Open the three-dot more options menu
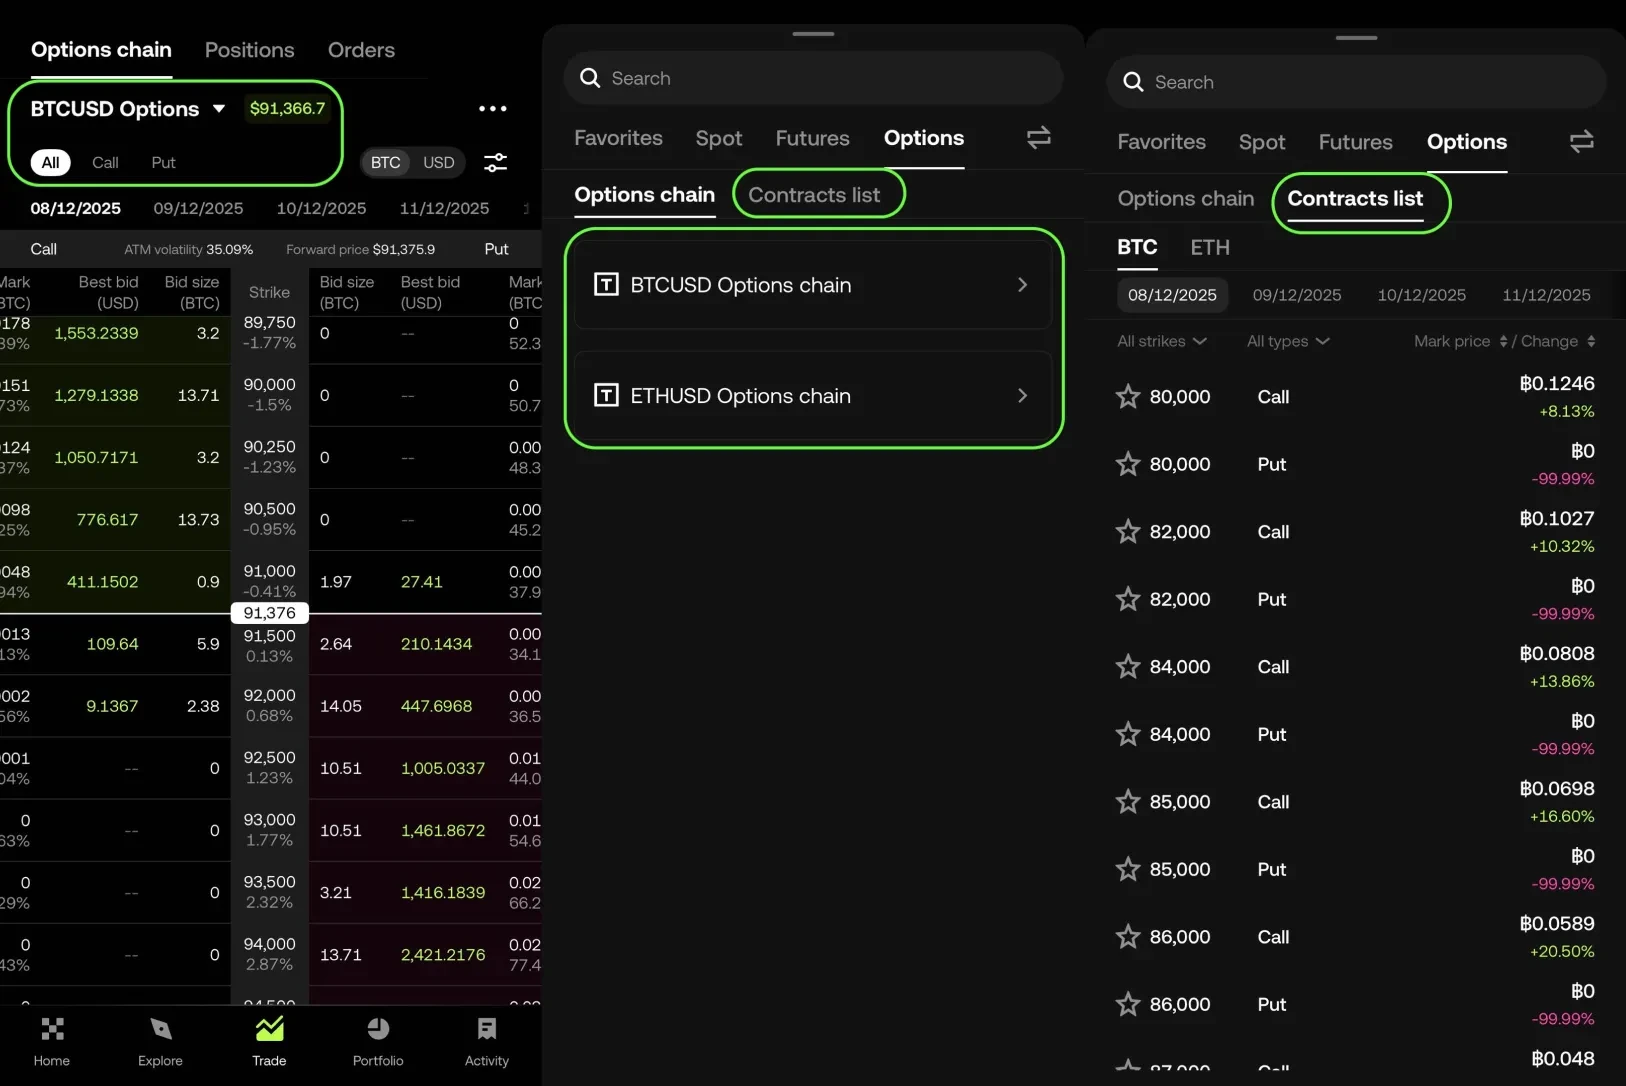 tap(492, 109)
